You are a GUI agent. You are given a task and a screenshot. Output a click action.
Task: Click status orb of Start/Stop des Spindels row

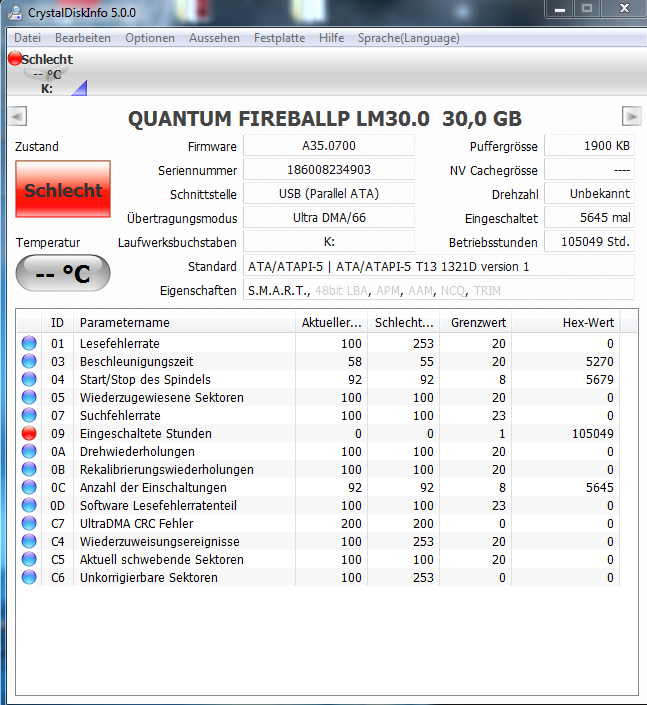tap(29, 379)
